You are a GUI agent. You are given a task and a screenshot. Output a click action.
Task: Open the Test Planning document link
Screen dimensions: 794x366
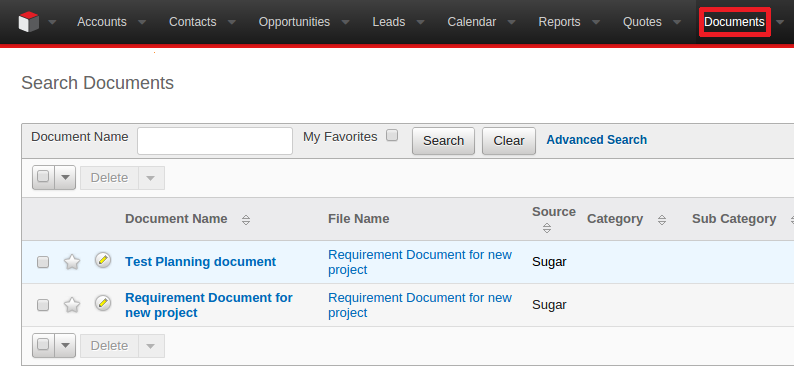click(201, 262)
